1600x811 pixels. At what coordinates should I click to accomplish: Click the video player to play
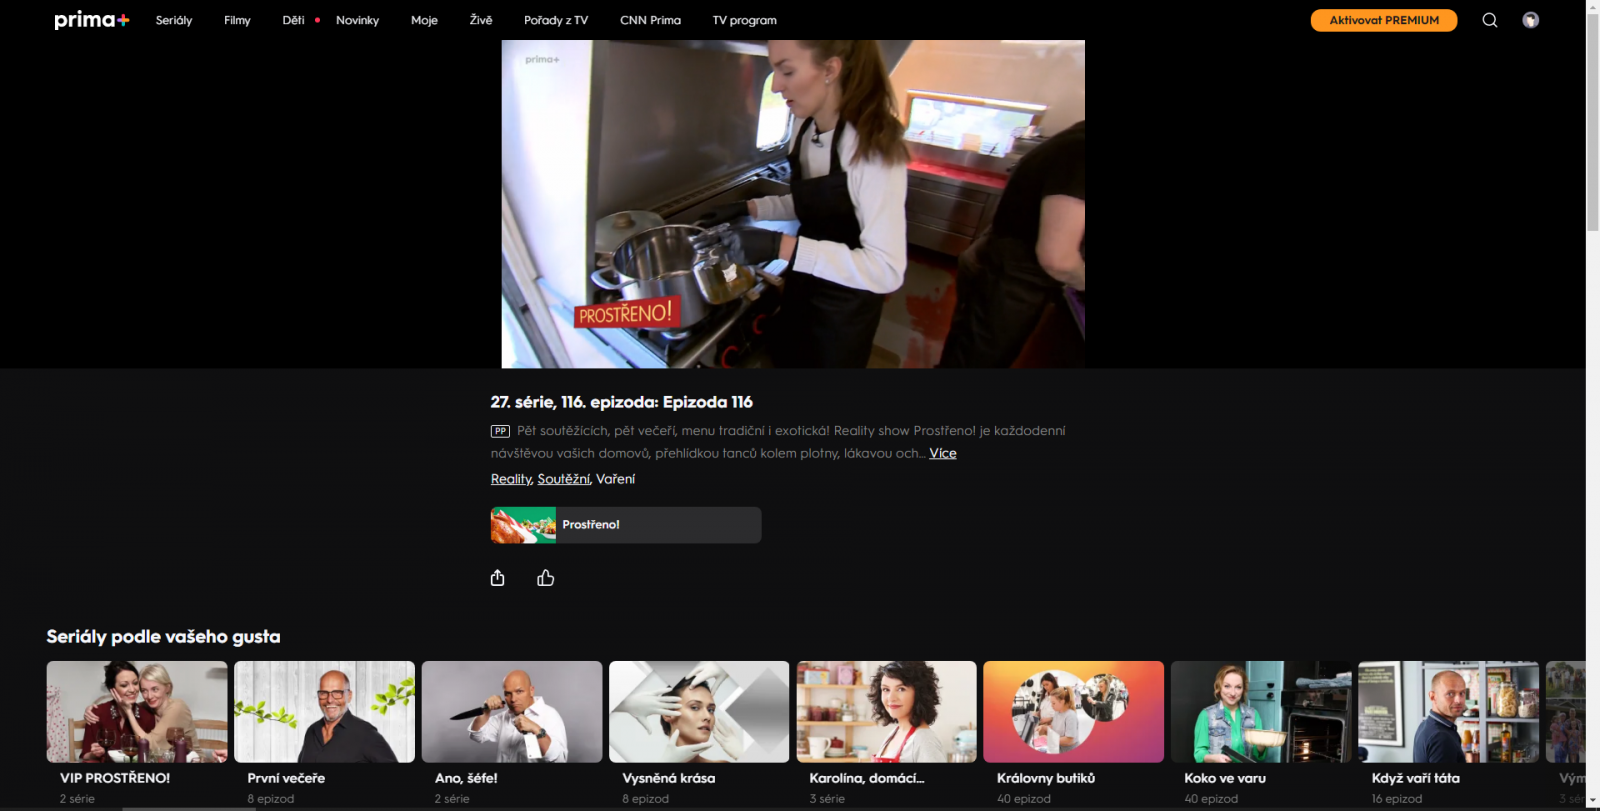(x=793, y=204)
